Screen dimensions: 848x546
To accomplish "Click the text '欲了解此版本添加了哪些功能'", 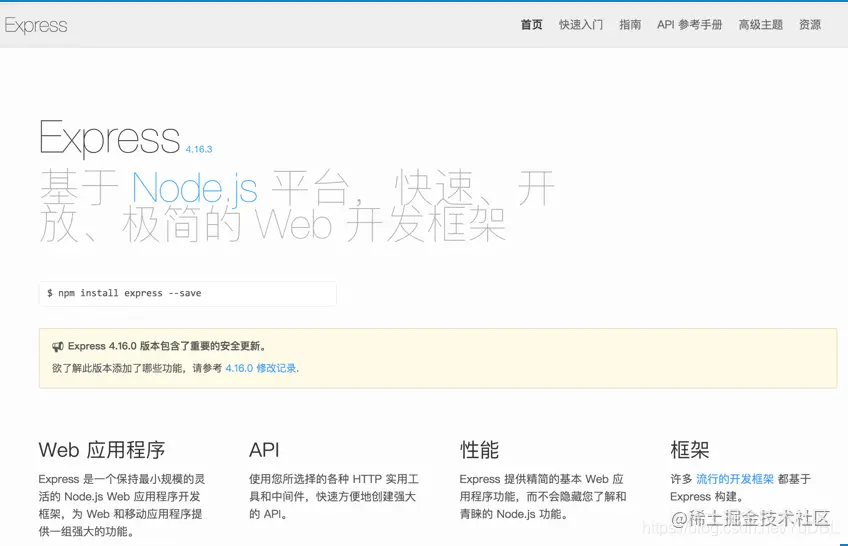I will [117, 368].
